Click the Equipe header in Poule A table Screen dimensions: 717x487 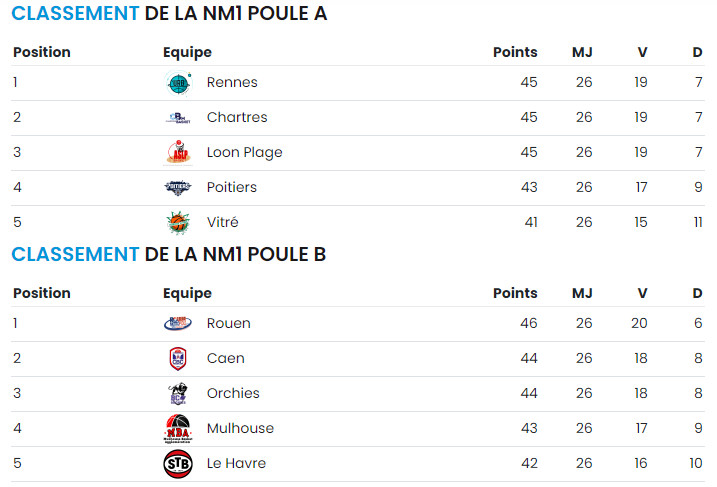[187, 53]
